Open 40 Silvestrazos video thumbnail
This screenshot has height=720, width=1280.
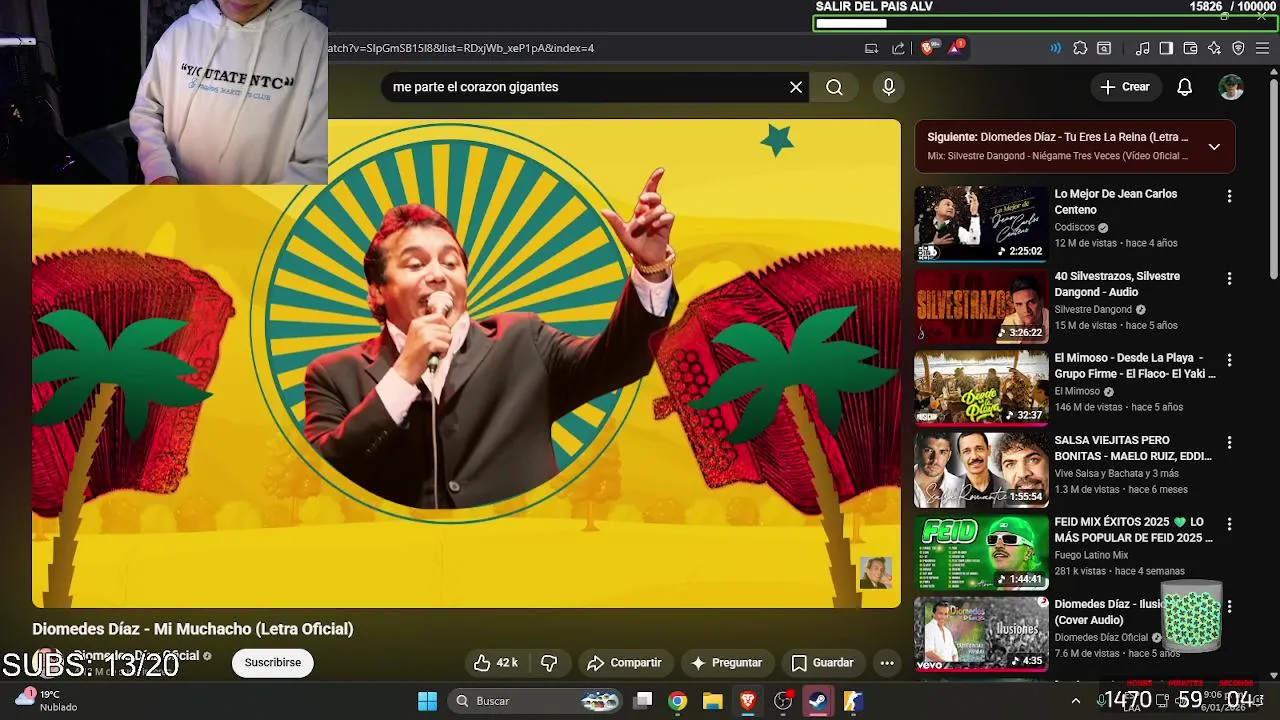[981, 306]
